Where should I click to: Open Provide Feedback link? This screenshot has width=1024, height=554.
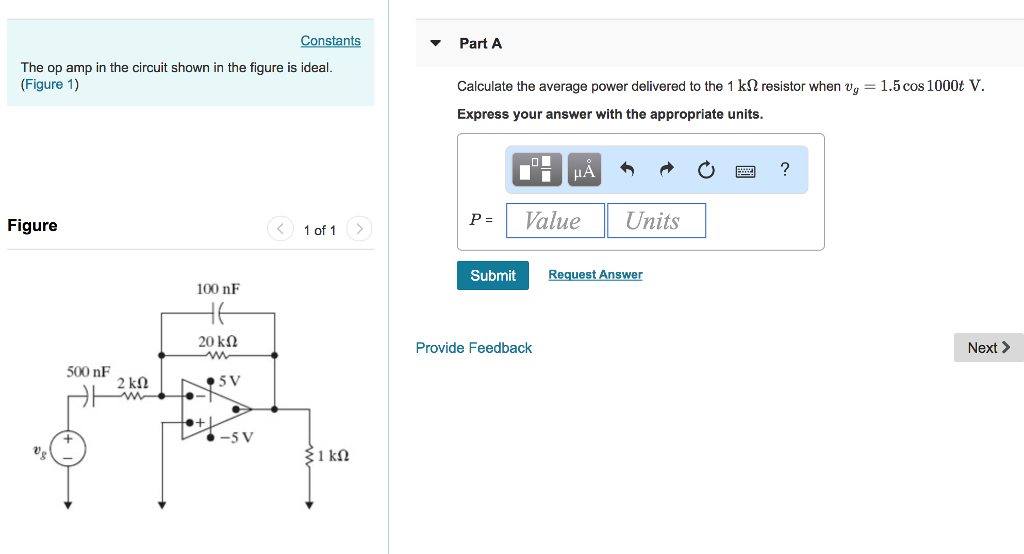pyautogui.click(x=473, y=348)
